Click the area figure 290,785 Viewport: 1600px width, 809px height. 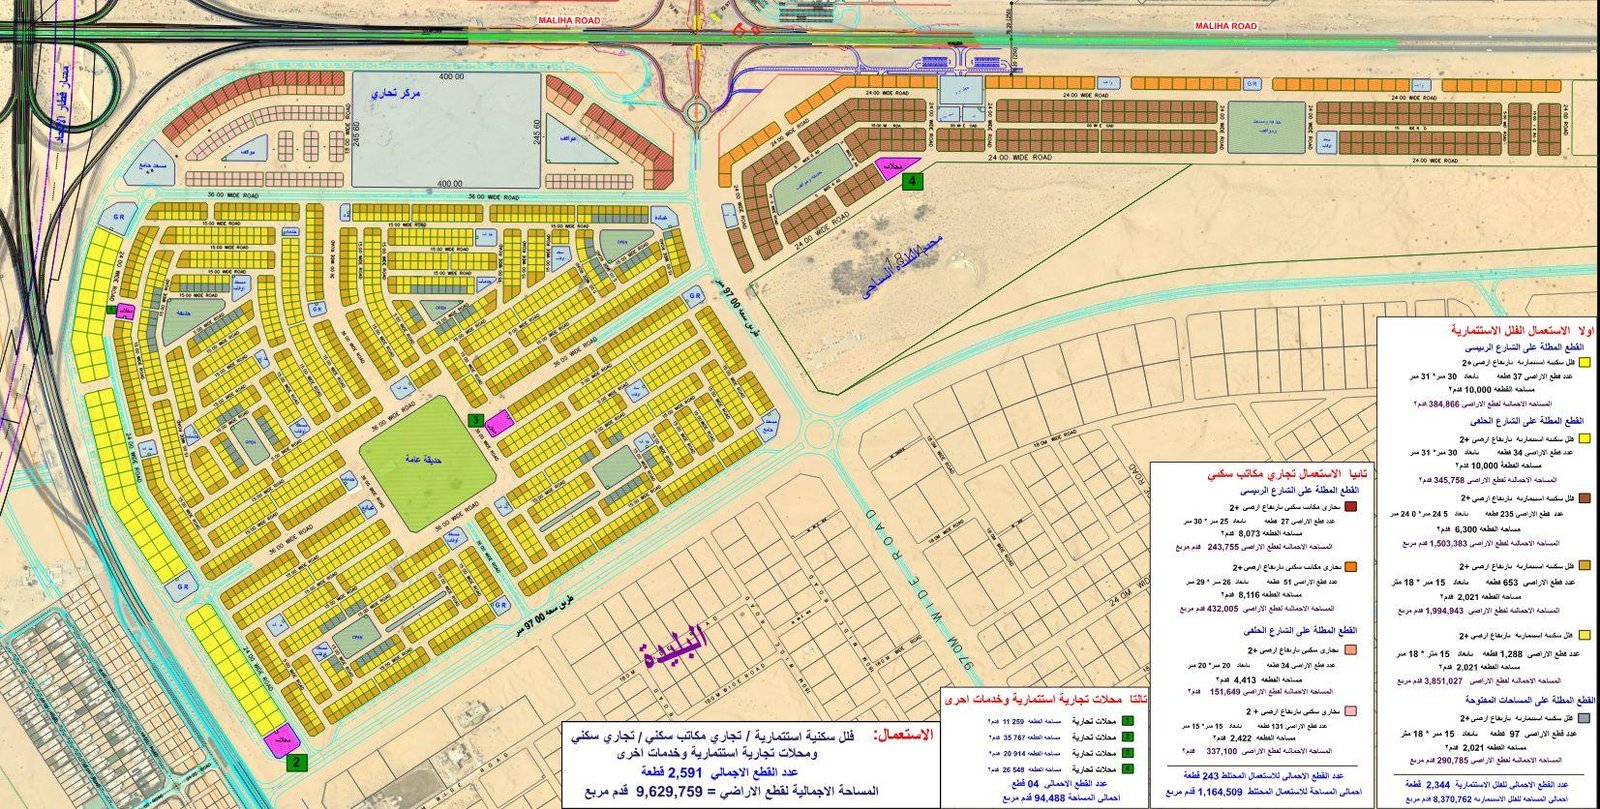coord(1454,760)
